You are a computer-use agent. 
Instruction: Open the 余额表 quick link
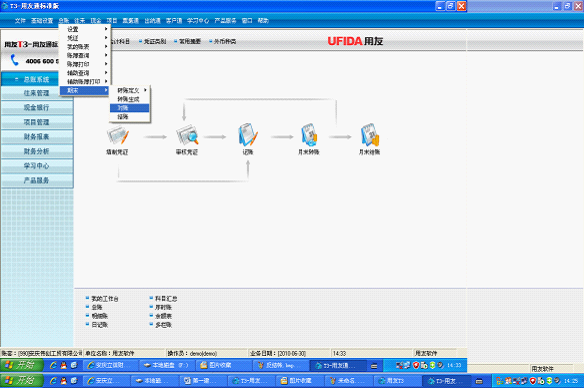(x=163, y=316)
